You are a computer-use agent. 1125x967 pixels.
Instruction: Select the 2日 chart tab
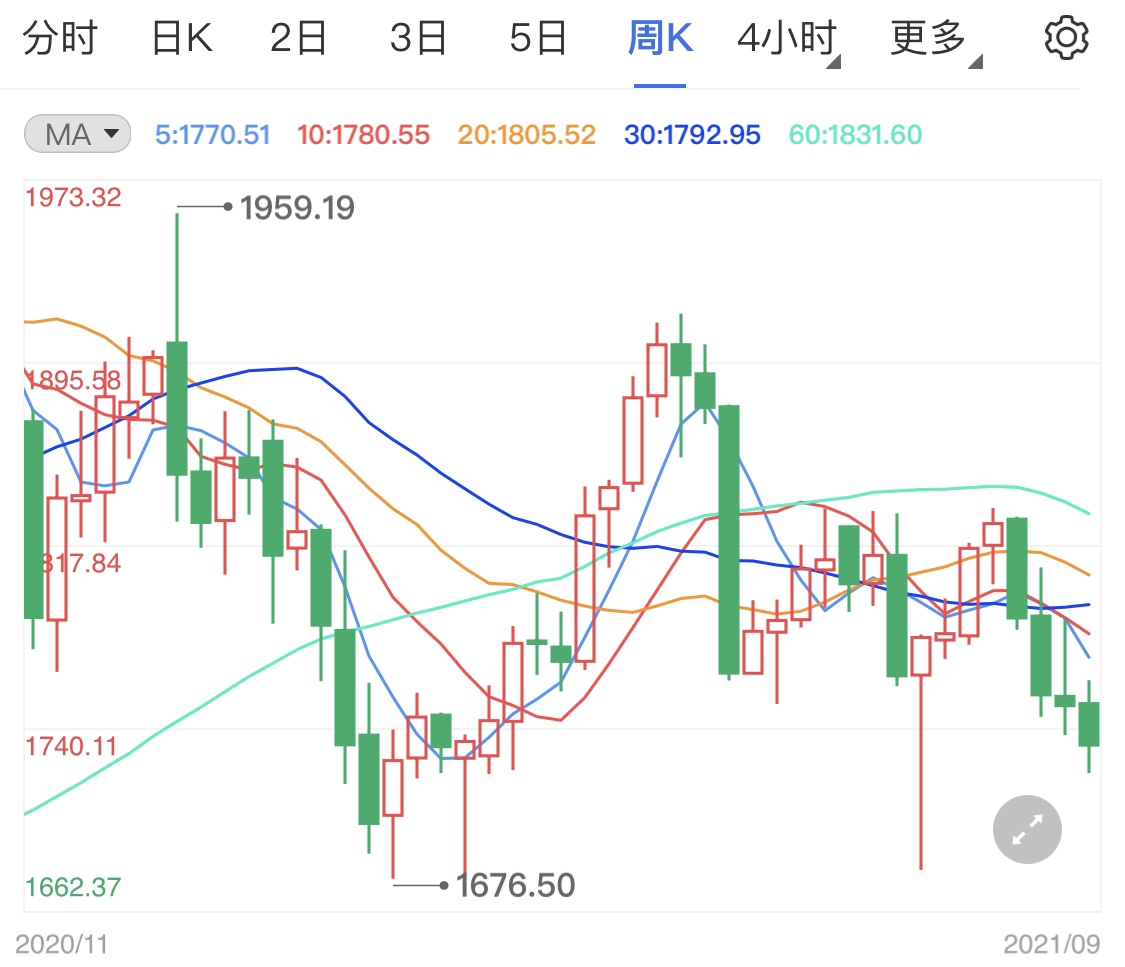pos(299,38)
